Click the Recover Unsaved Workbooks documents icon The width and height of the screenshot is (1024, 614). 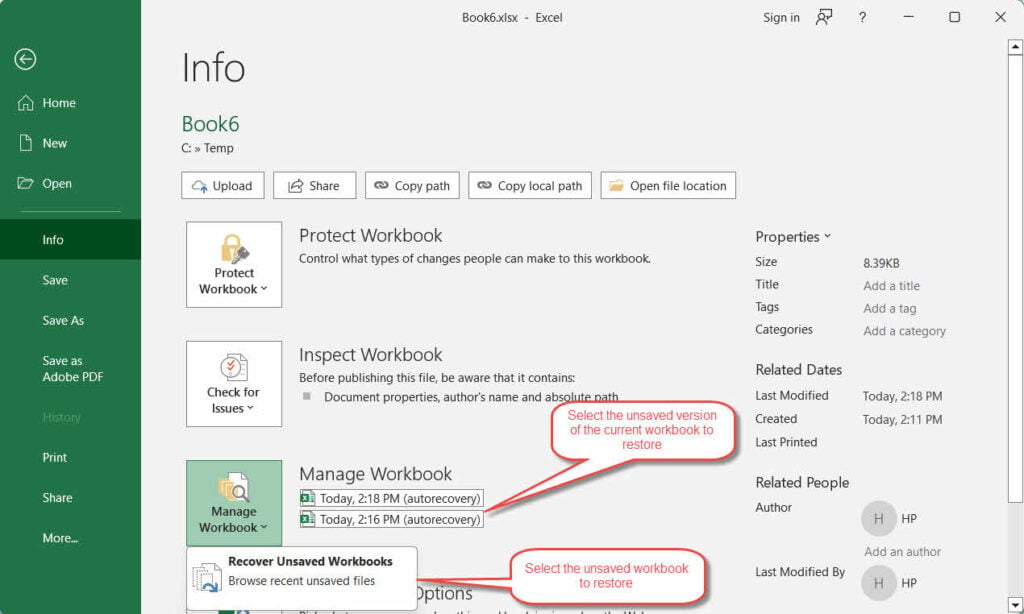(207, 577)
